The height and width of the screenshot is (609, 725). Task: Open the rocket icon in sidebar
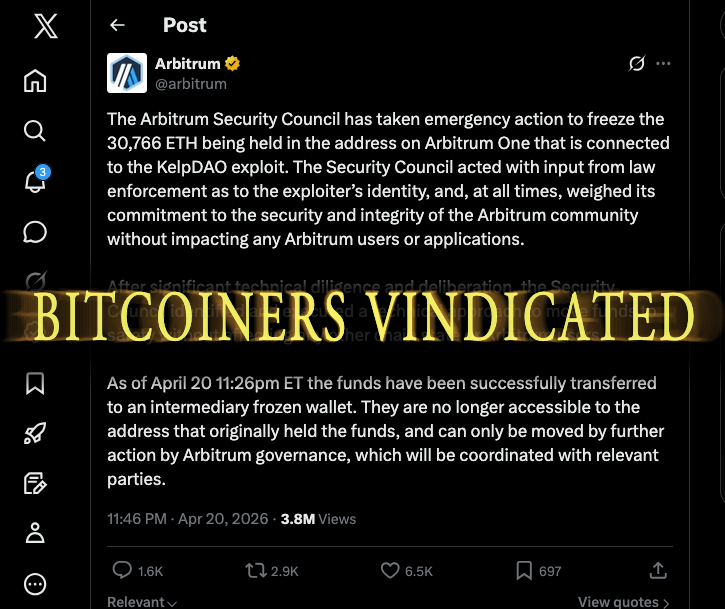tap(35, 433)
